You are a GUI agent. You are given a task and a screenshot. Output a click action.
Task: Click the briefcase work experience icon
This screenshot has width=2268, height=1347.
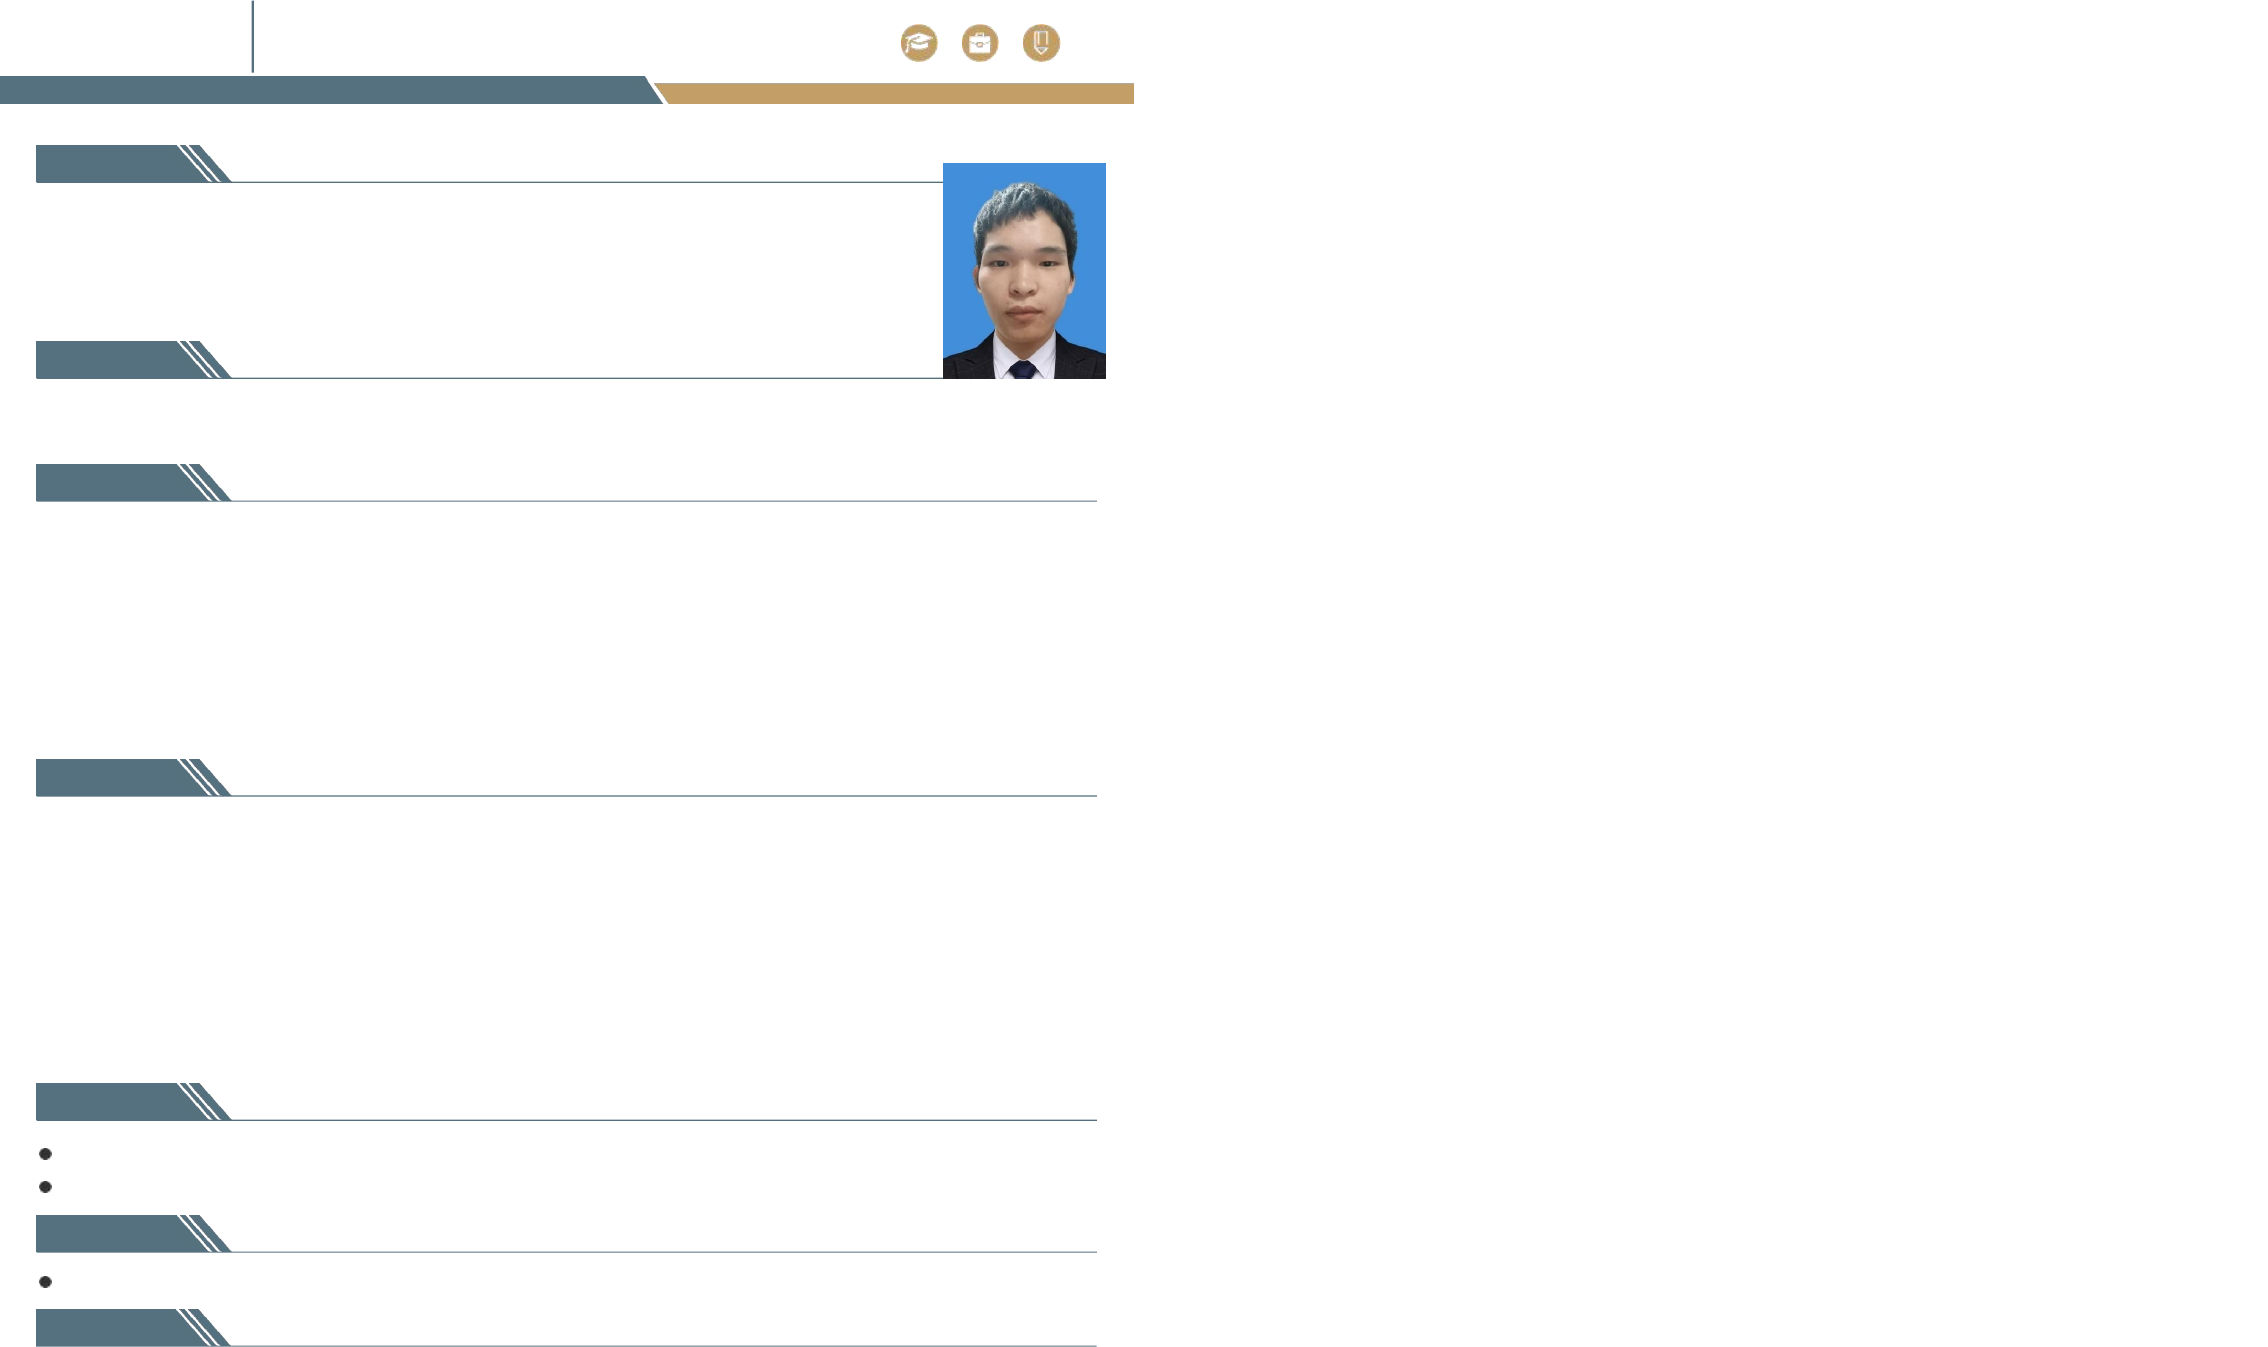click(980, 43)
